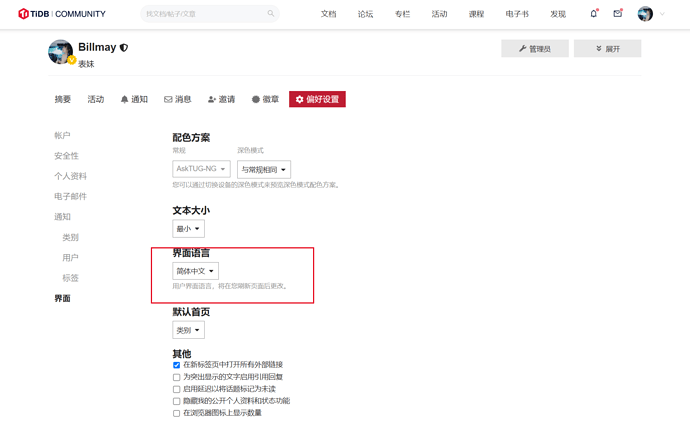Select 界面 in the side menu
This screenshot has width=690, height=421.
[x=62, y=298]
